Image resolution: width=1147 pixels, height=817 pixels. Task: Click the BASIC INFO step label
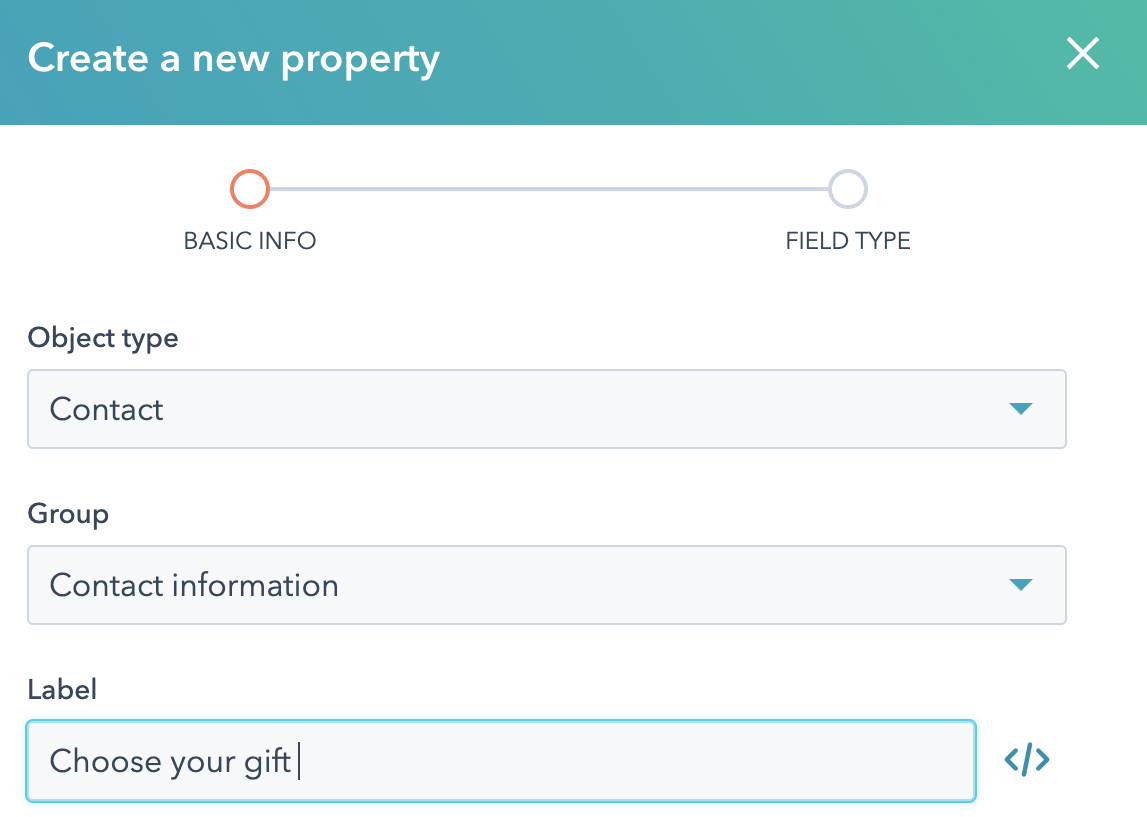tap(249, 241)
